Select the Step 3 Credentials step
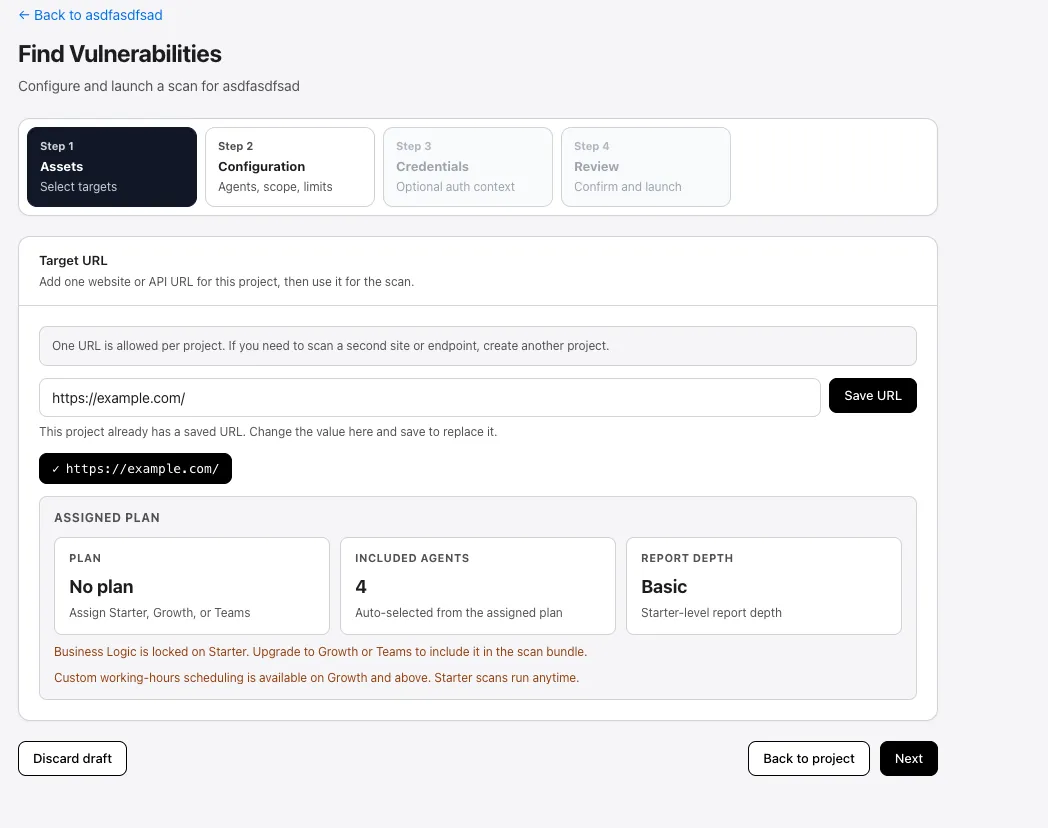This screenshot has width=1048, height=828. (467, 166)
